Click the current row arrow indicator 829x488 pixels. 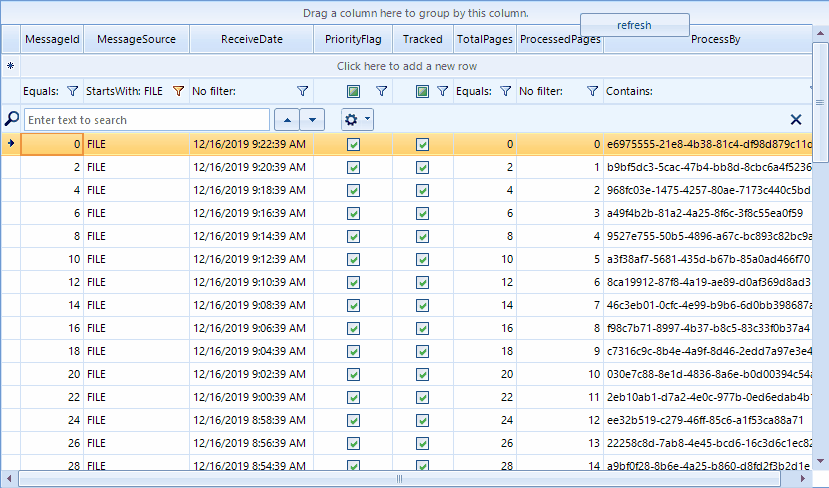click(x=11, y=143)
